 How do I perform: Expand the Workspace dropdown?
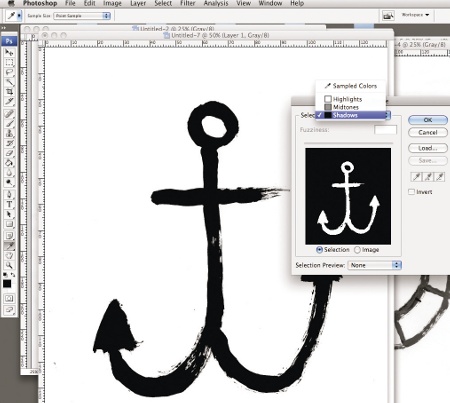tap(415, 15)
